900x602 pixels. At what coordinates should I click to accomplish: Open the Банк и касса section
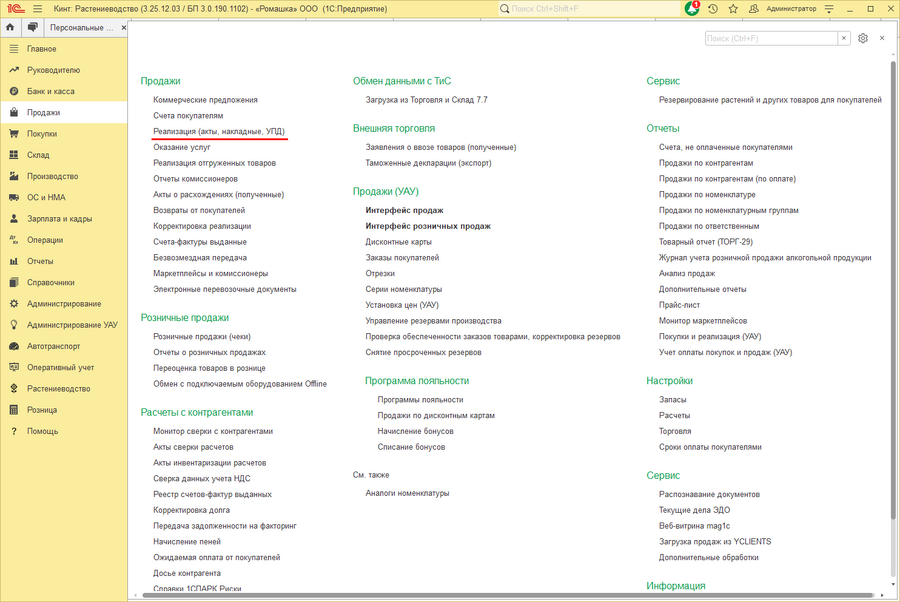coord(63,91)
